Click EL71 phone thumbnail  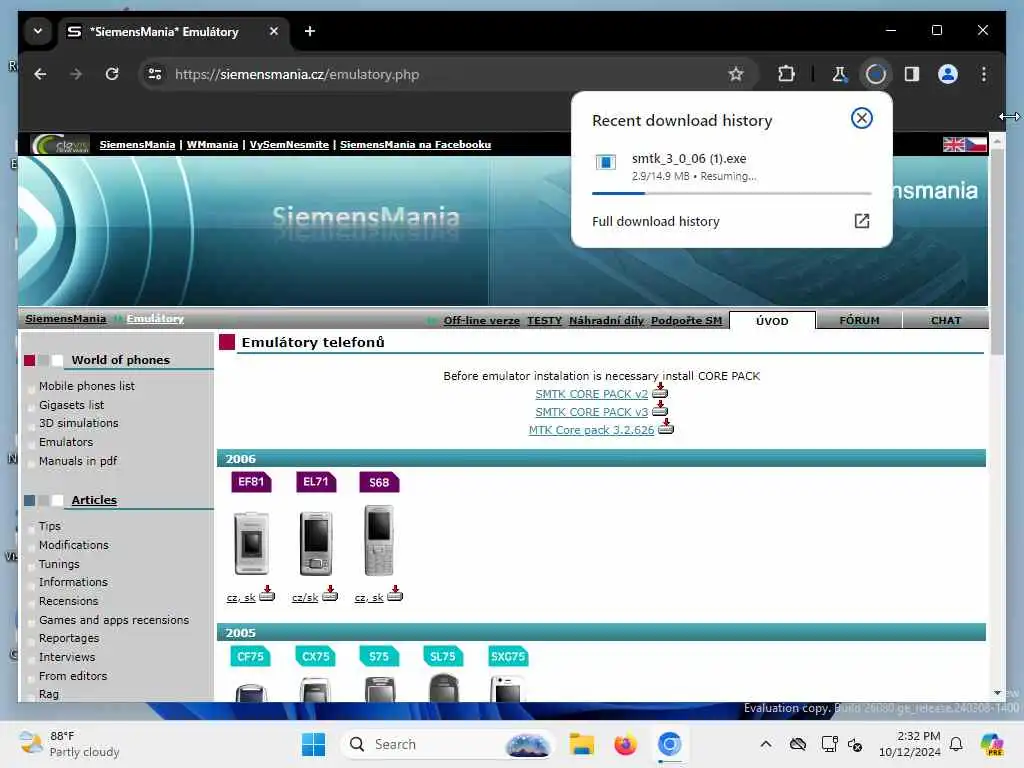(315, 543)
